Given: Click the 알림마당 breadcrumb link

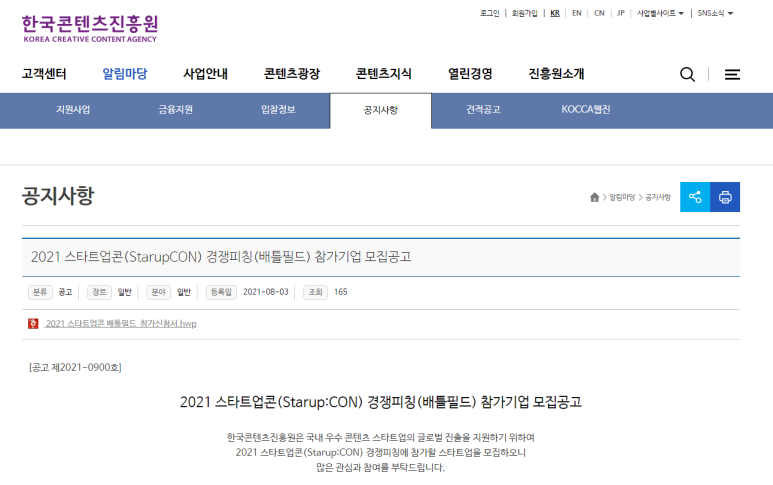Looking at the screenshot, I should coord(622,197).
